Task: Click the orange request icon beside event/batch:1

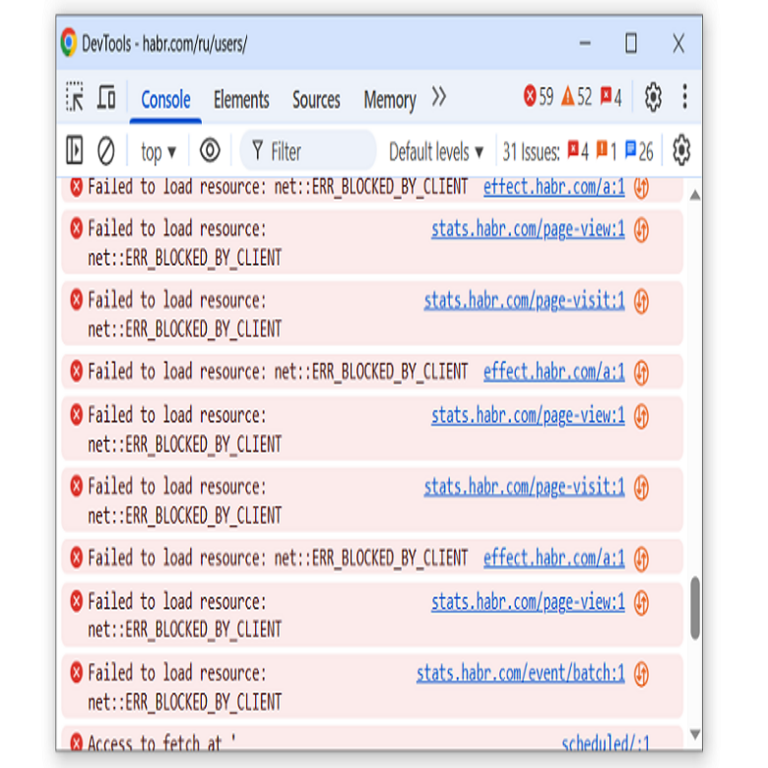Action: click(x=641, y=673)
